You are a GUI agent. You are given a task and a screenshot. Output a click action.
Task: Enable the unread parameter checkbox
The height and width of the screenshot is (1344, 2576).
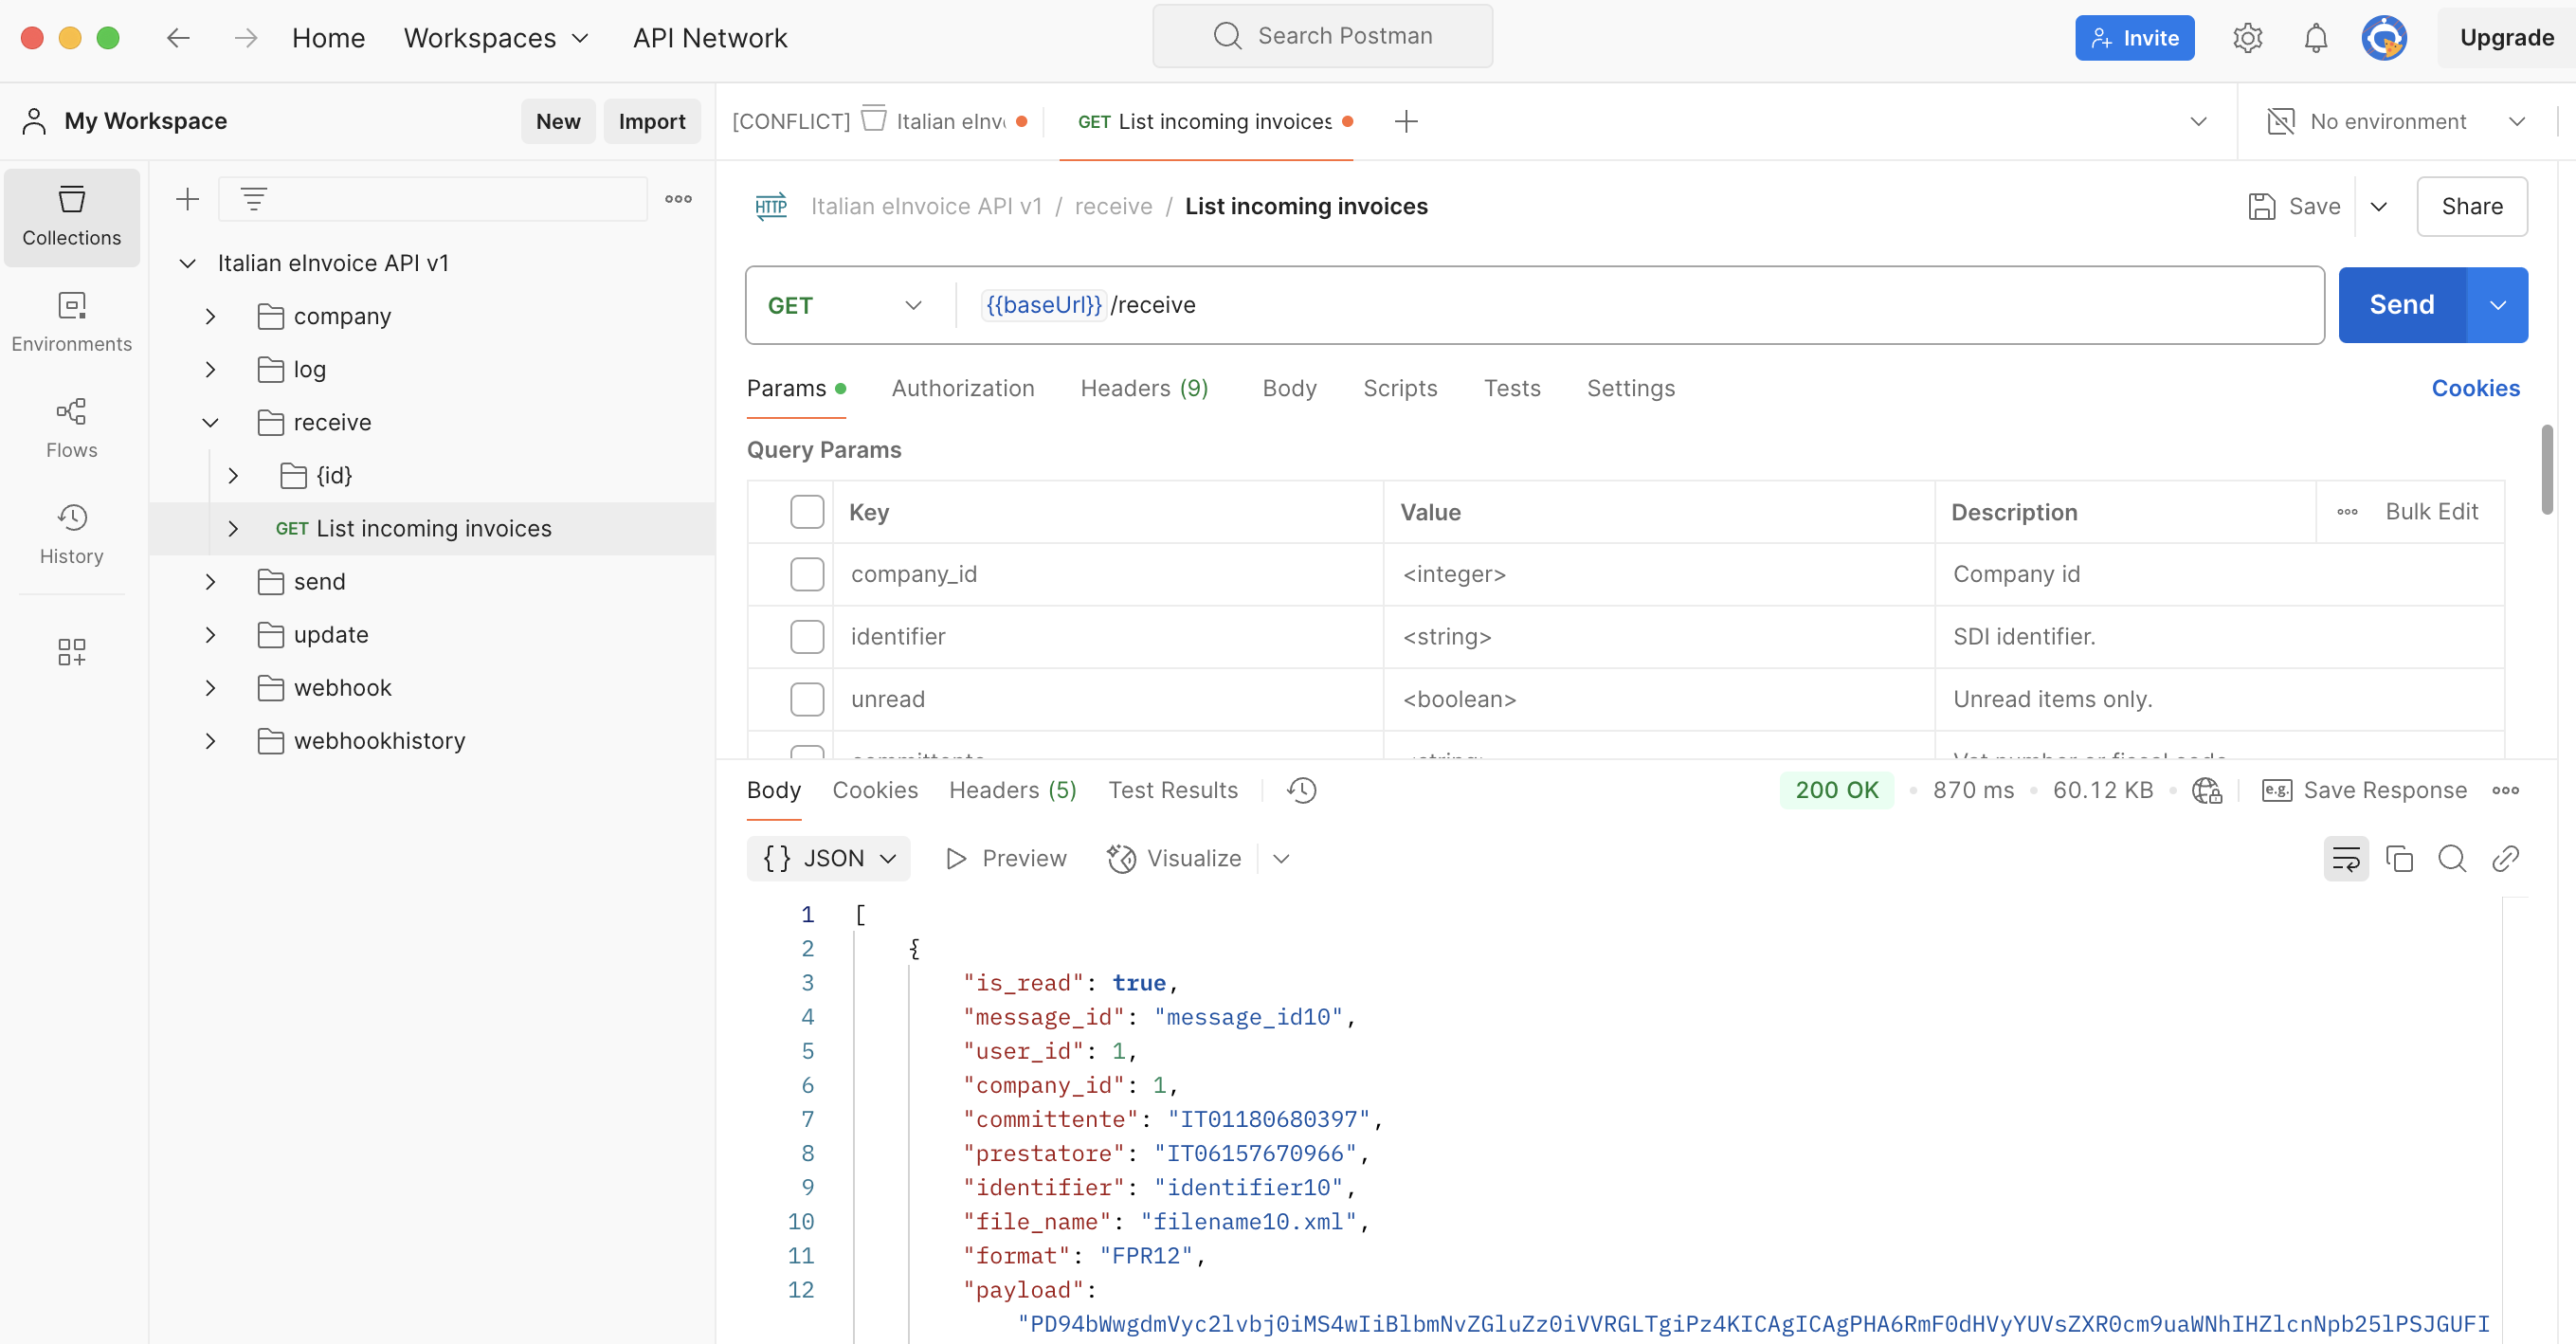click(x=806, y=699)
